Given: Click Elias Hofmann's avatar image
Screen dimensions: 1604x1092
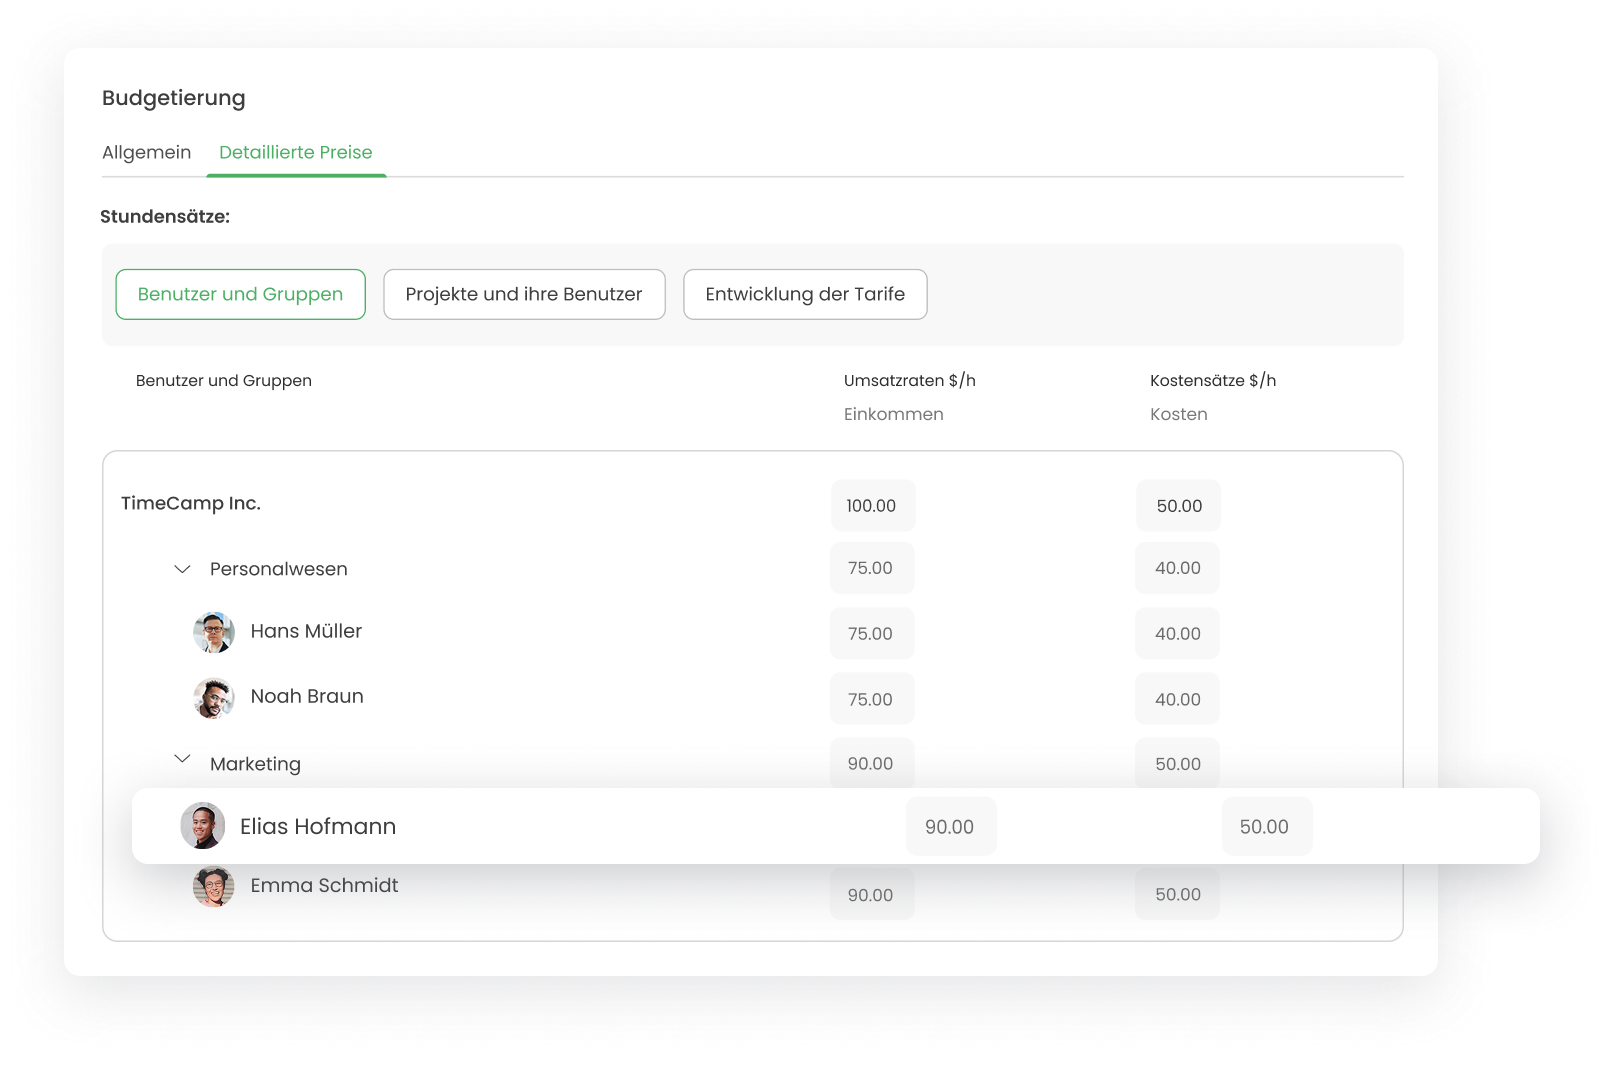Looking at the screenshot, I should click(x=202, y=826).
